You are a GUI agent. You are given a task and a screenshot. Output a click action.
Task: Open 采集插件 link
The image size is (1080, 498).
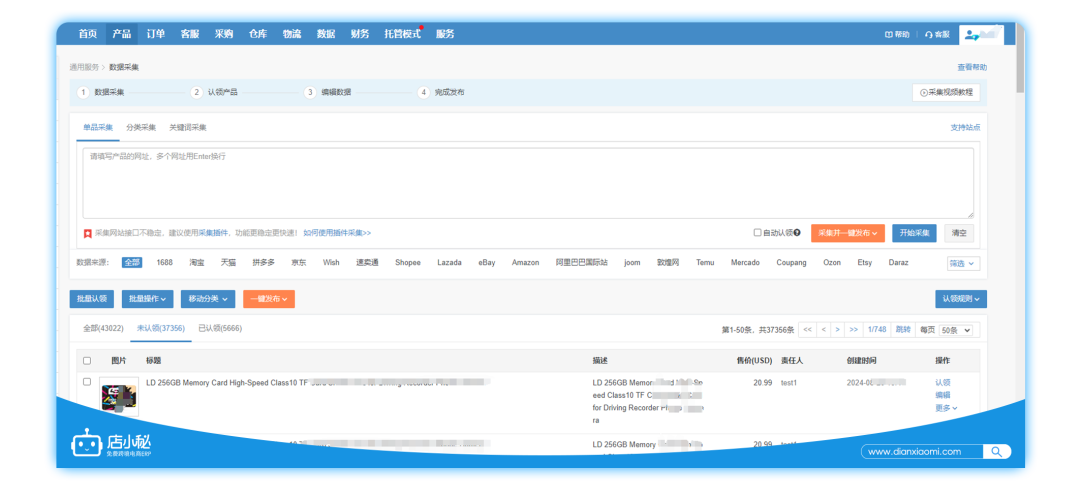tap(214, 234)
